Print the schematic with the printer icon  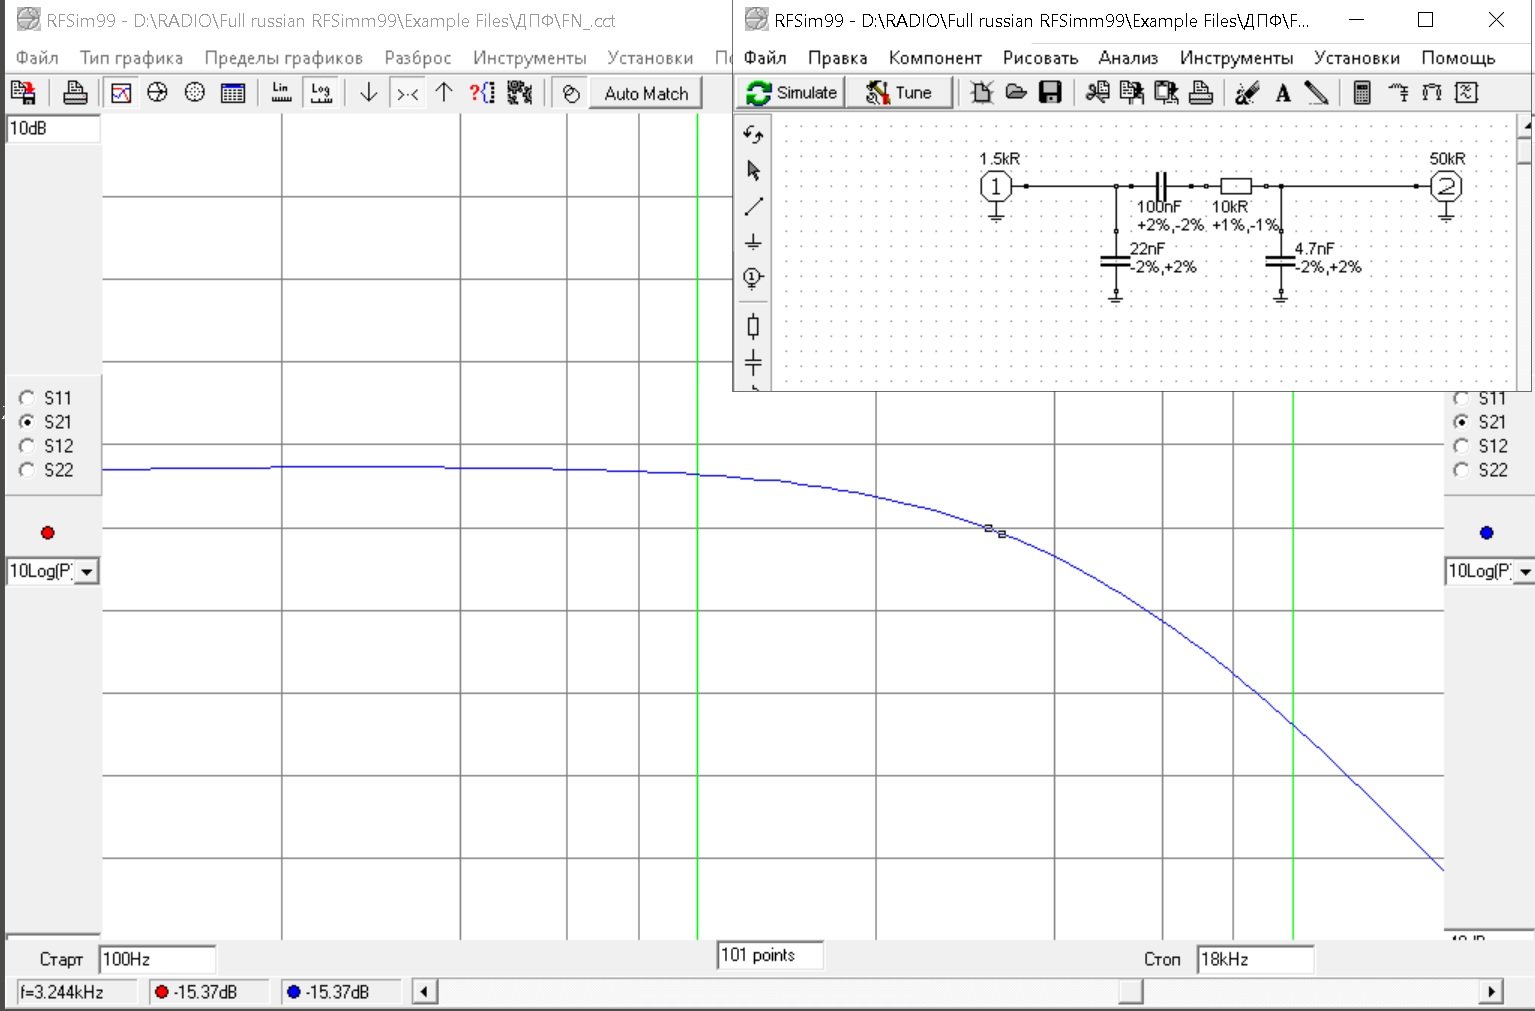tap(1201, 93)
